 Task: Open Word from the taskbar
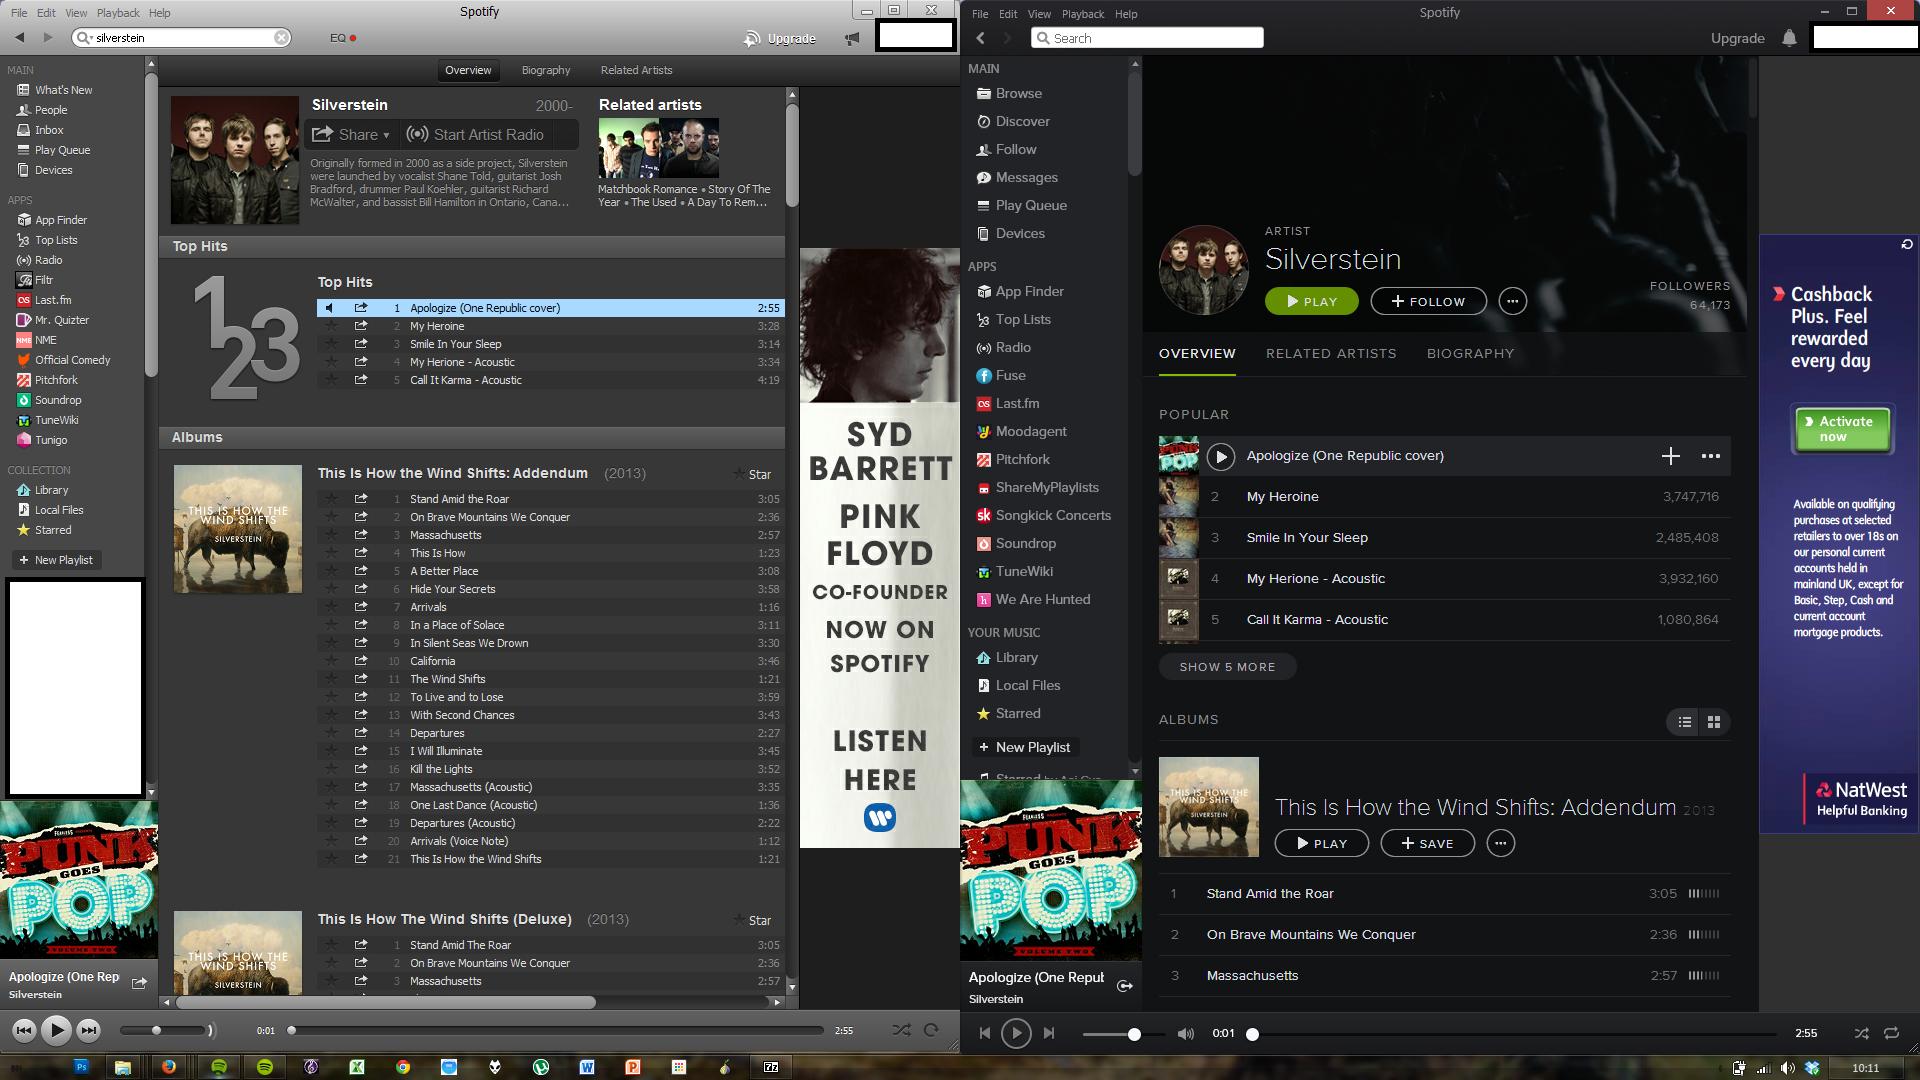[x=587, y=1067]
